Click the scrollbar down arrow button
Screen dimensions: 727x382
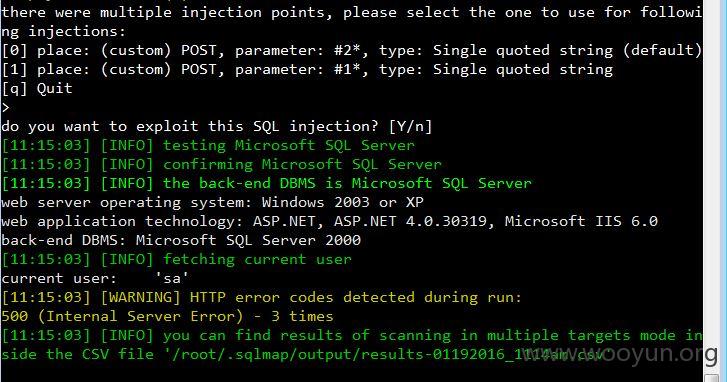tap(711, 377)
